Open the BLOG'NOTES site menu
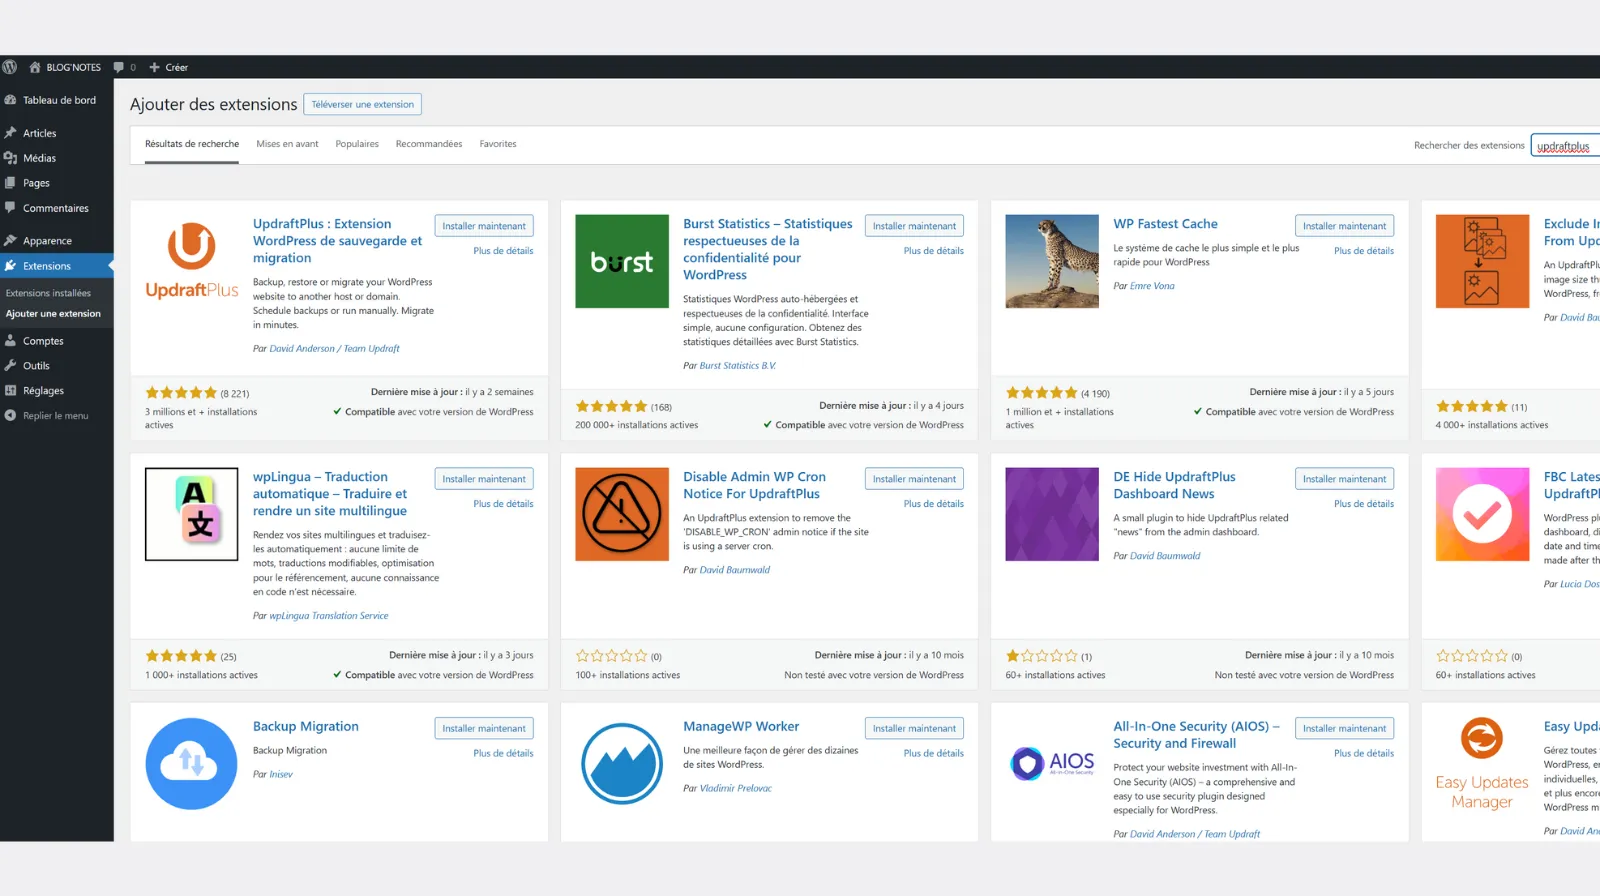Viewport: 1600px width, 896px height. point(66,67)
